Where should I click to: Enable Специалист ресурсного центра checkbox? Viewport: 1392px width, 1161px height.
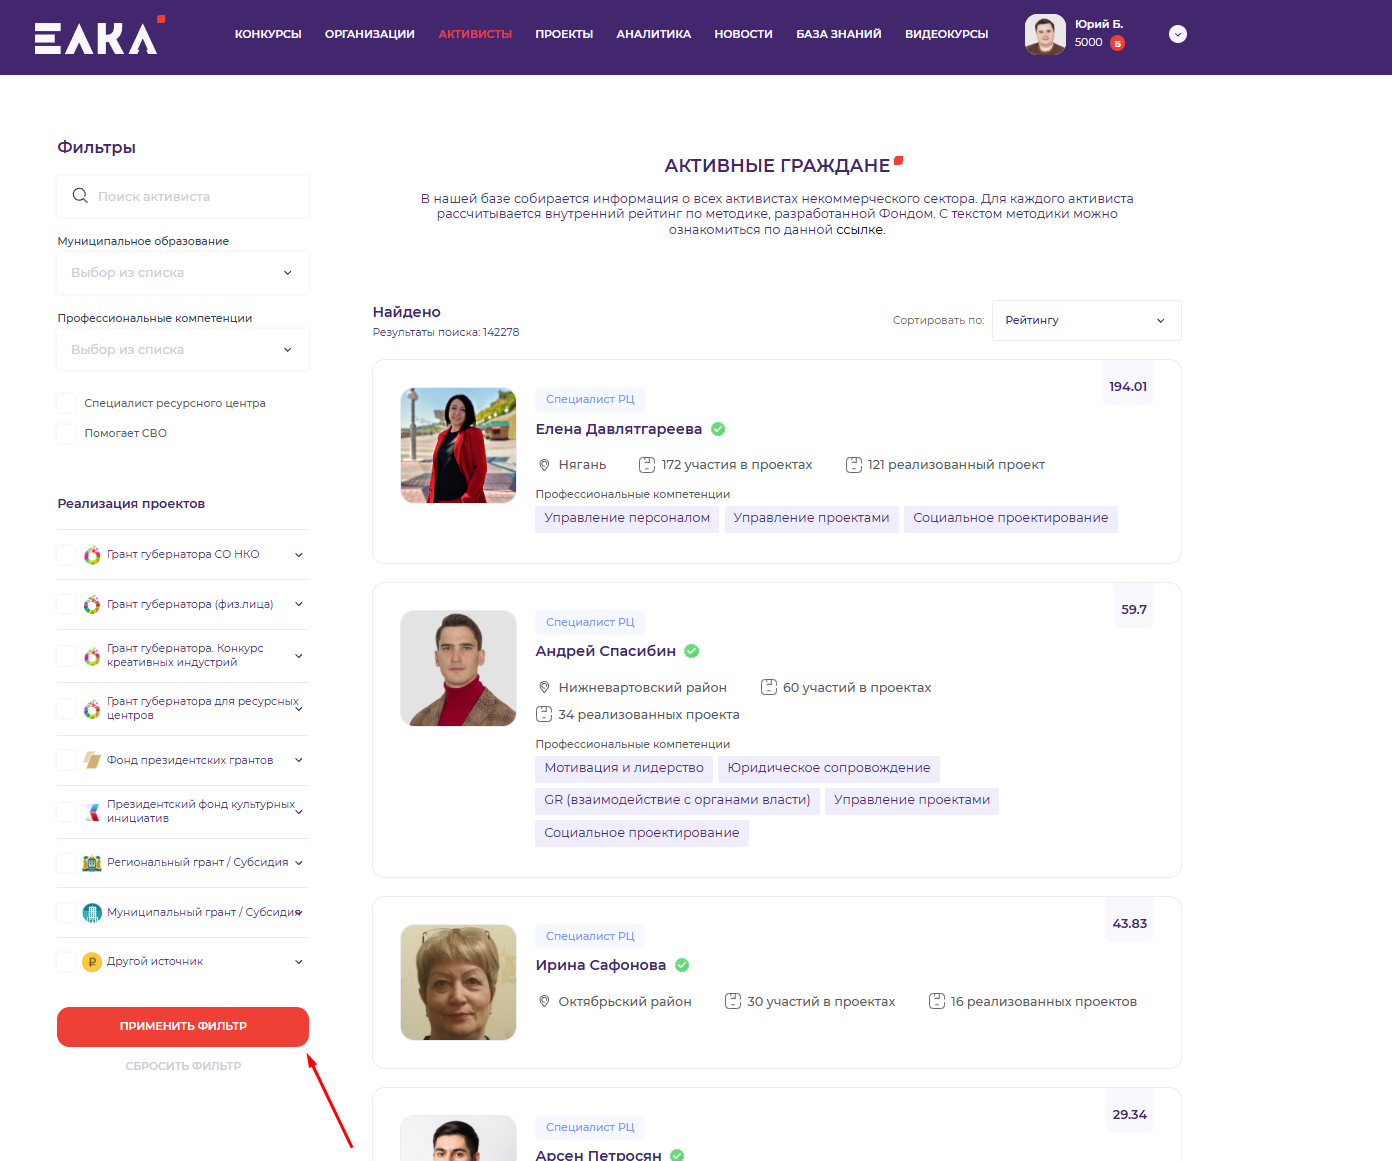click(x=67, y=403)
